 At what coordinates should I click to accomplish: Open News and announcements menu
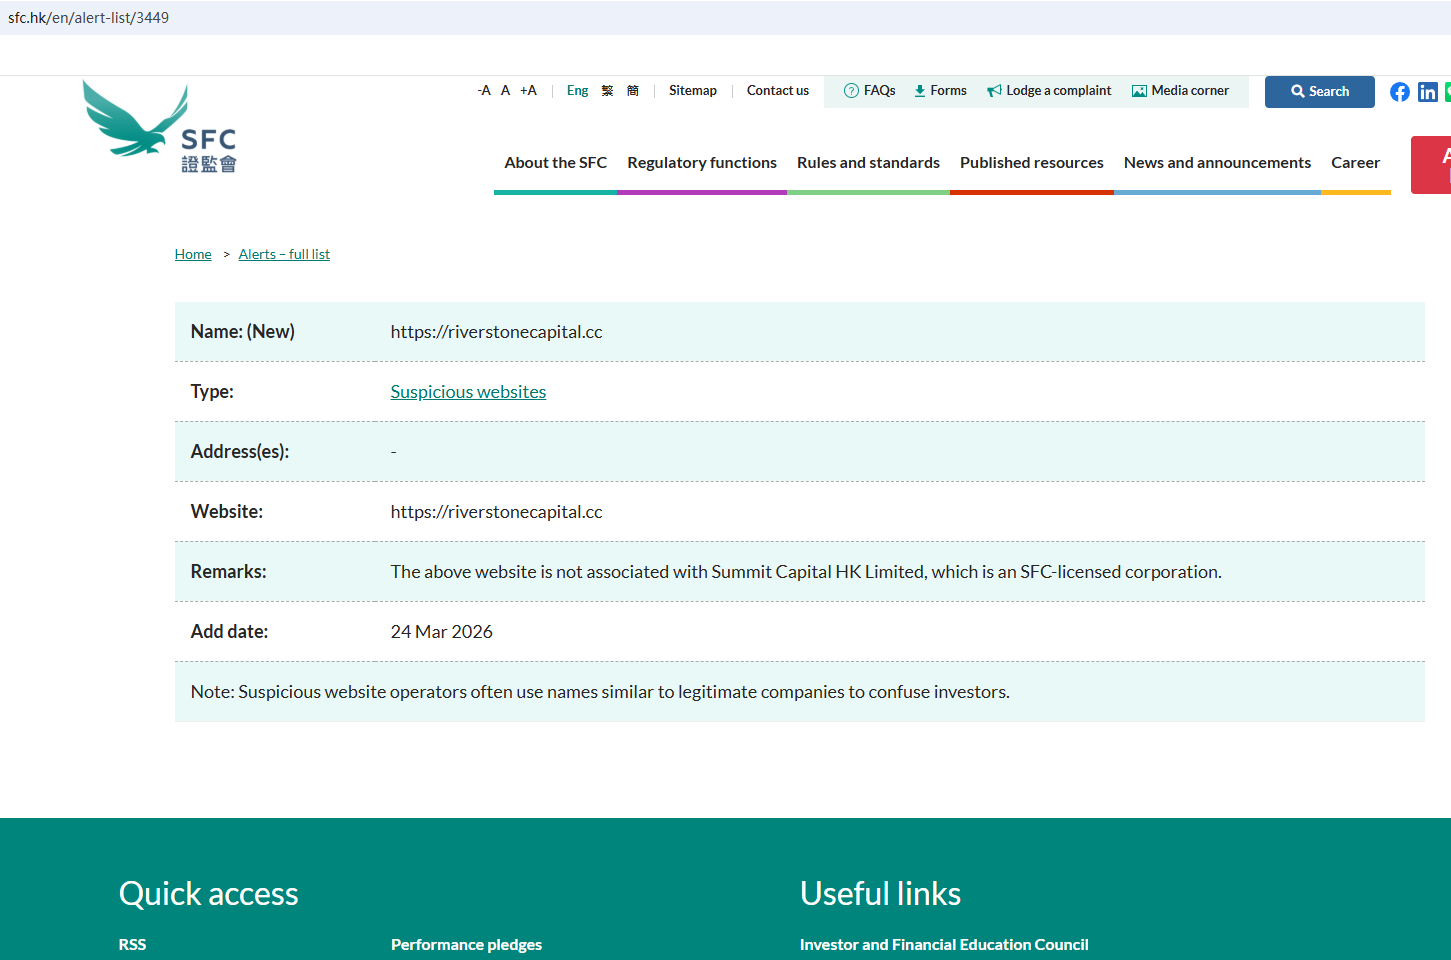tap(1216, 163)
